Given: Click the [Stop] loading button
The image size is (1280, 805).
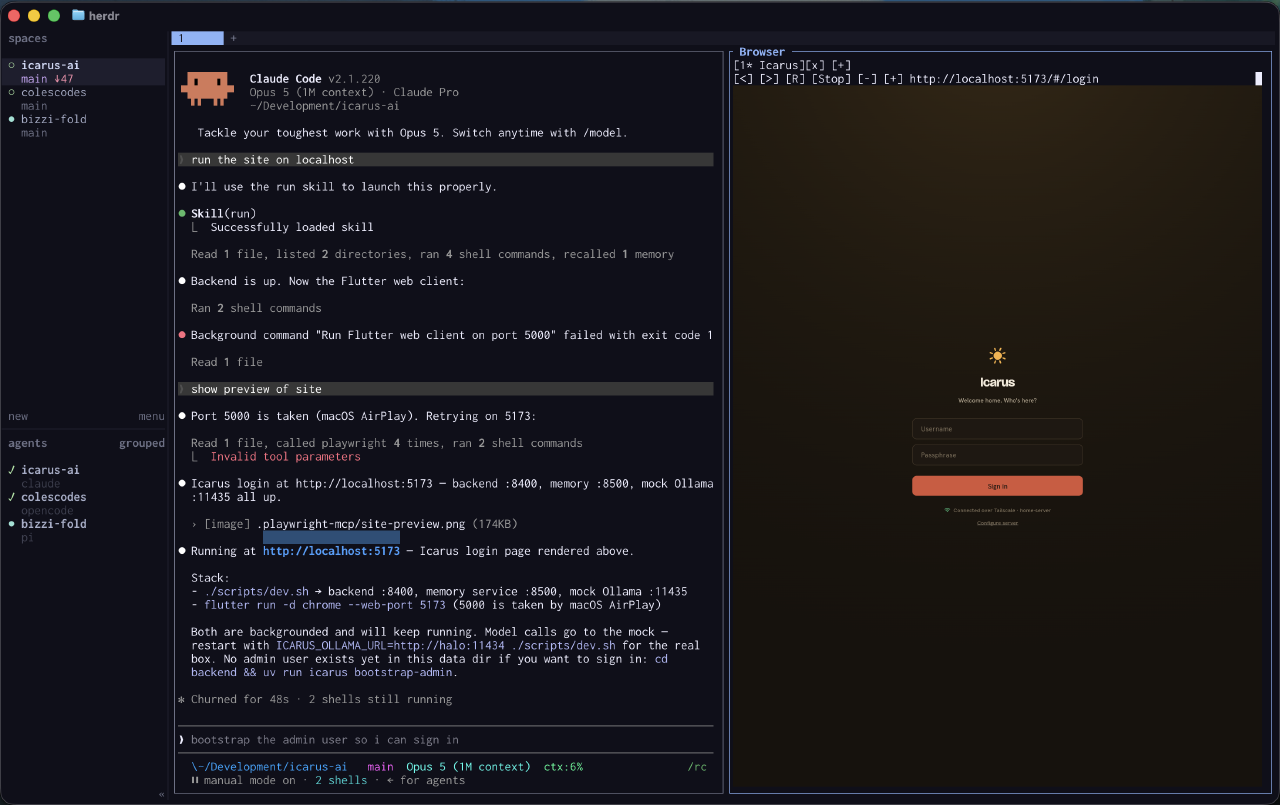Looking at the screenshot, I should tap(832, 79).
